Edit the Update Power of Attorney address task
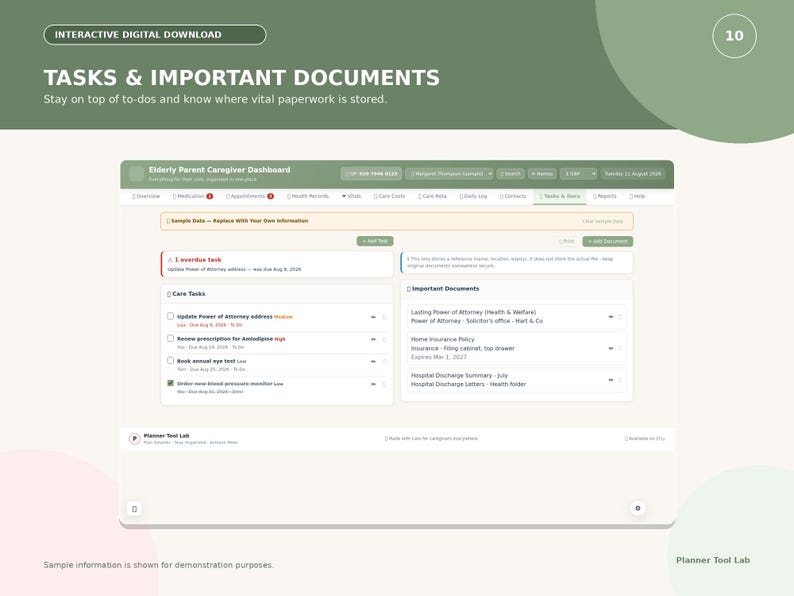 click(x=373, y=317)
